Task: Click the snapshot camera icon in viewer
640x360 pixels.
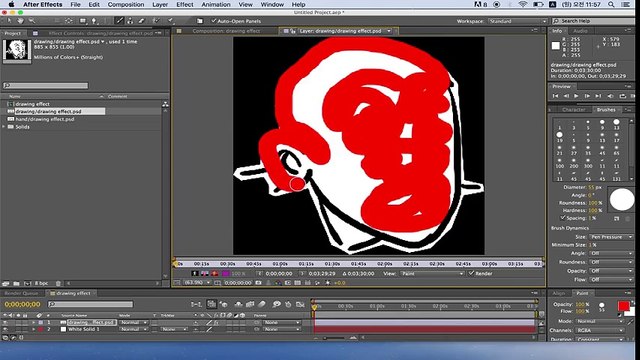Action: click(258, 282)
